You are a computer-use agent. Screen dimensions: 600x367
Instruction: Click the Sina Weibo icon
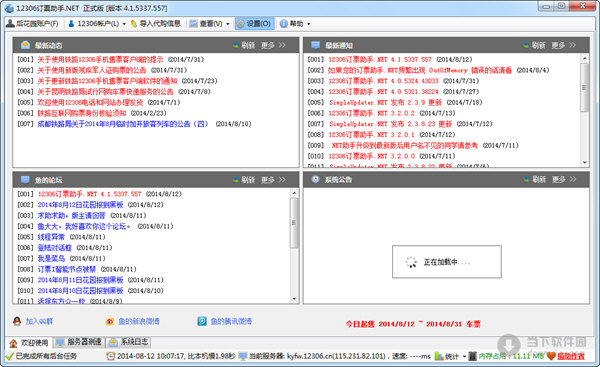coord(110,321)
